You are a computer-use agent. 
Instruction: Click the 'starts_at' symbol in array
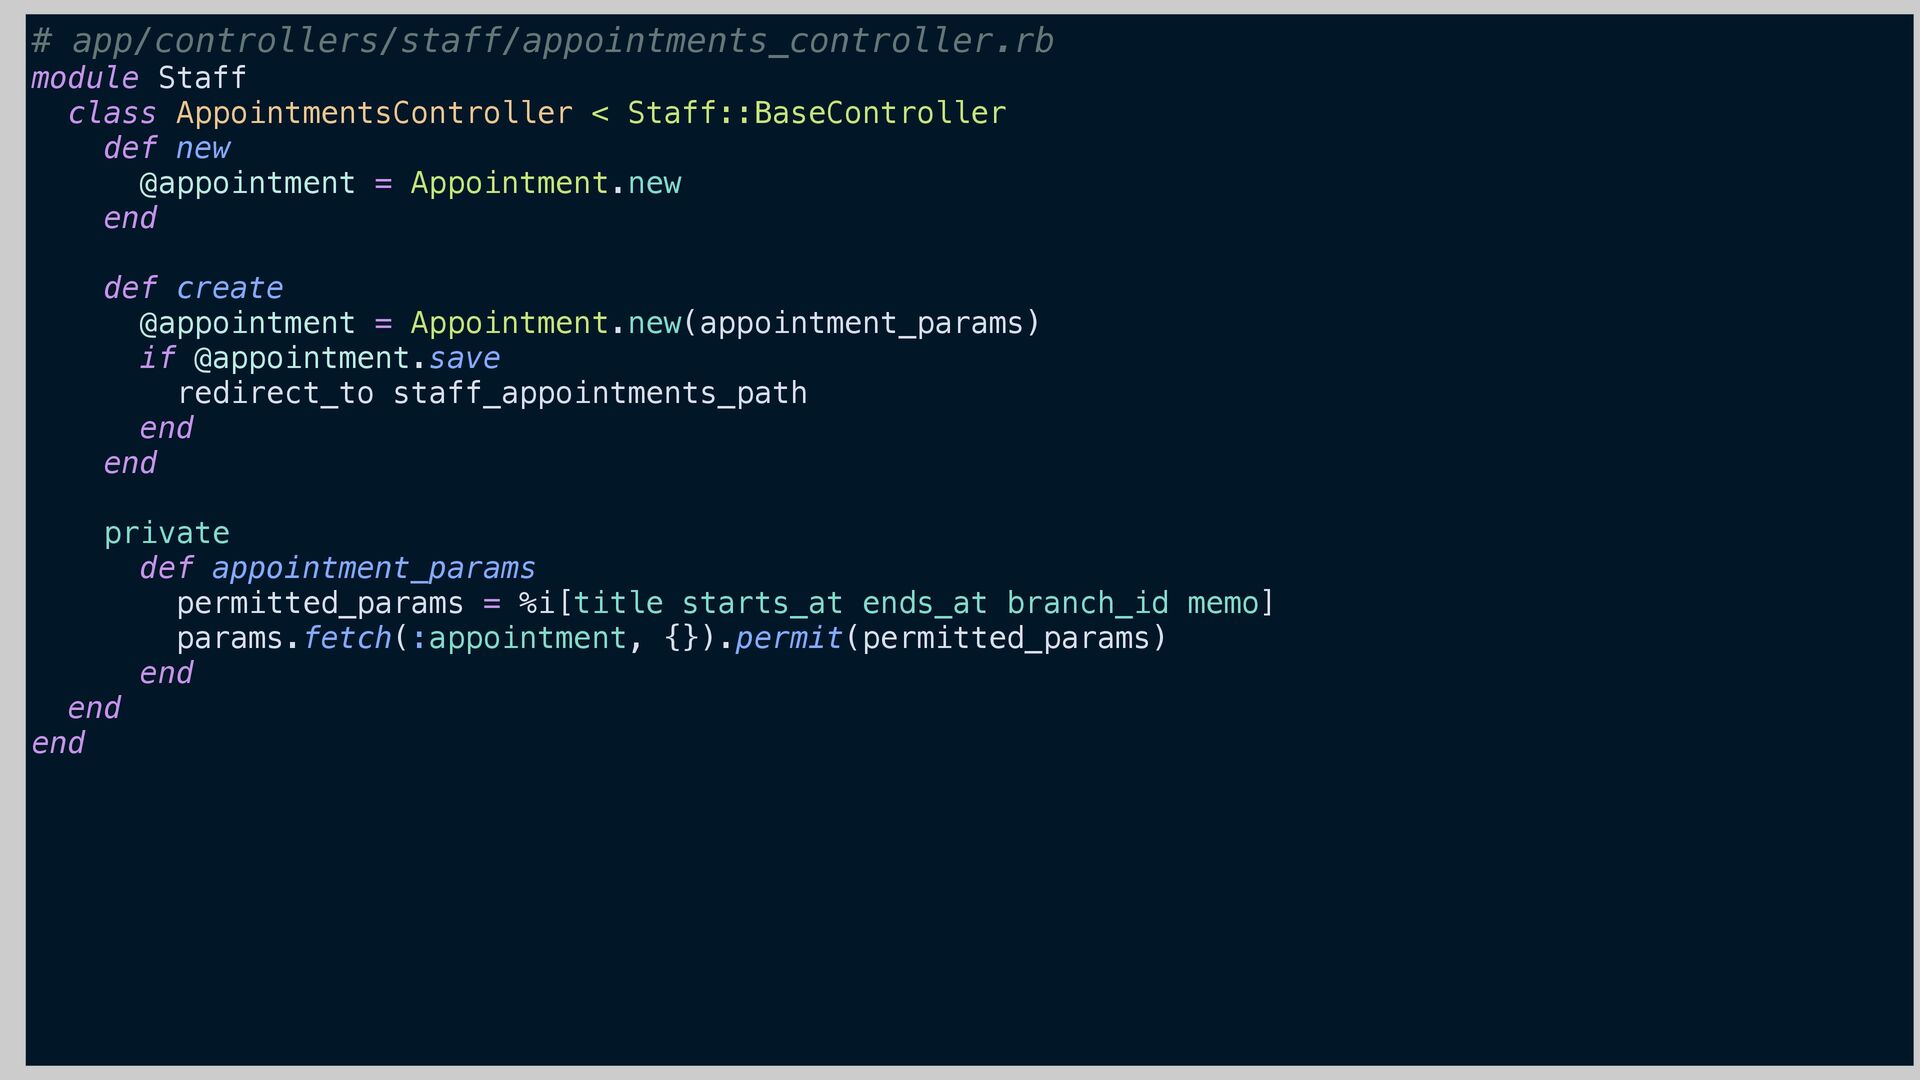[x=762, y=603]
